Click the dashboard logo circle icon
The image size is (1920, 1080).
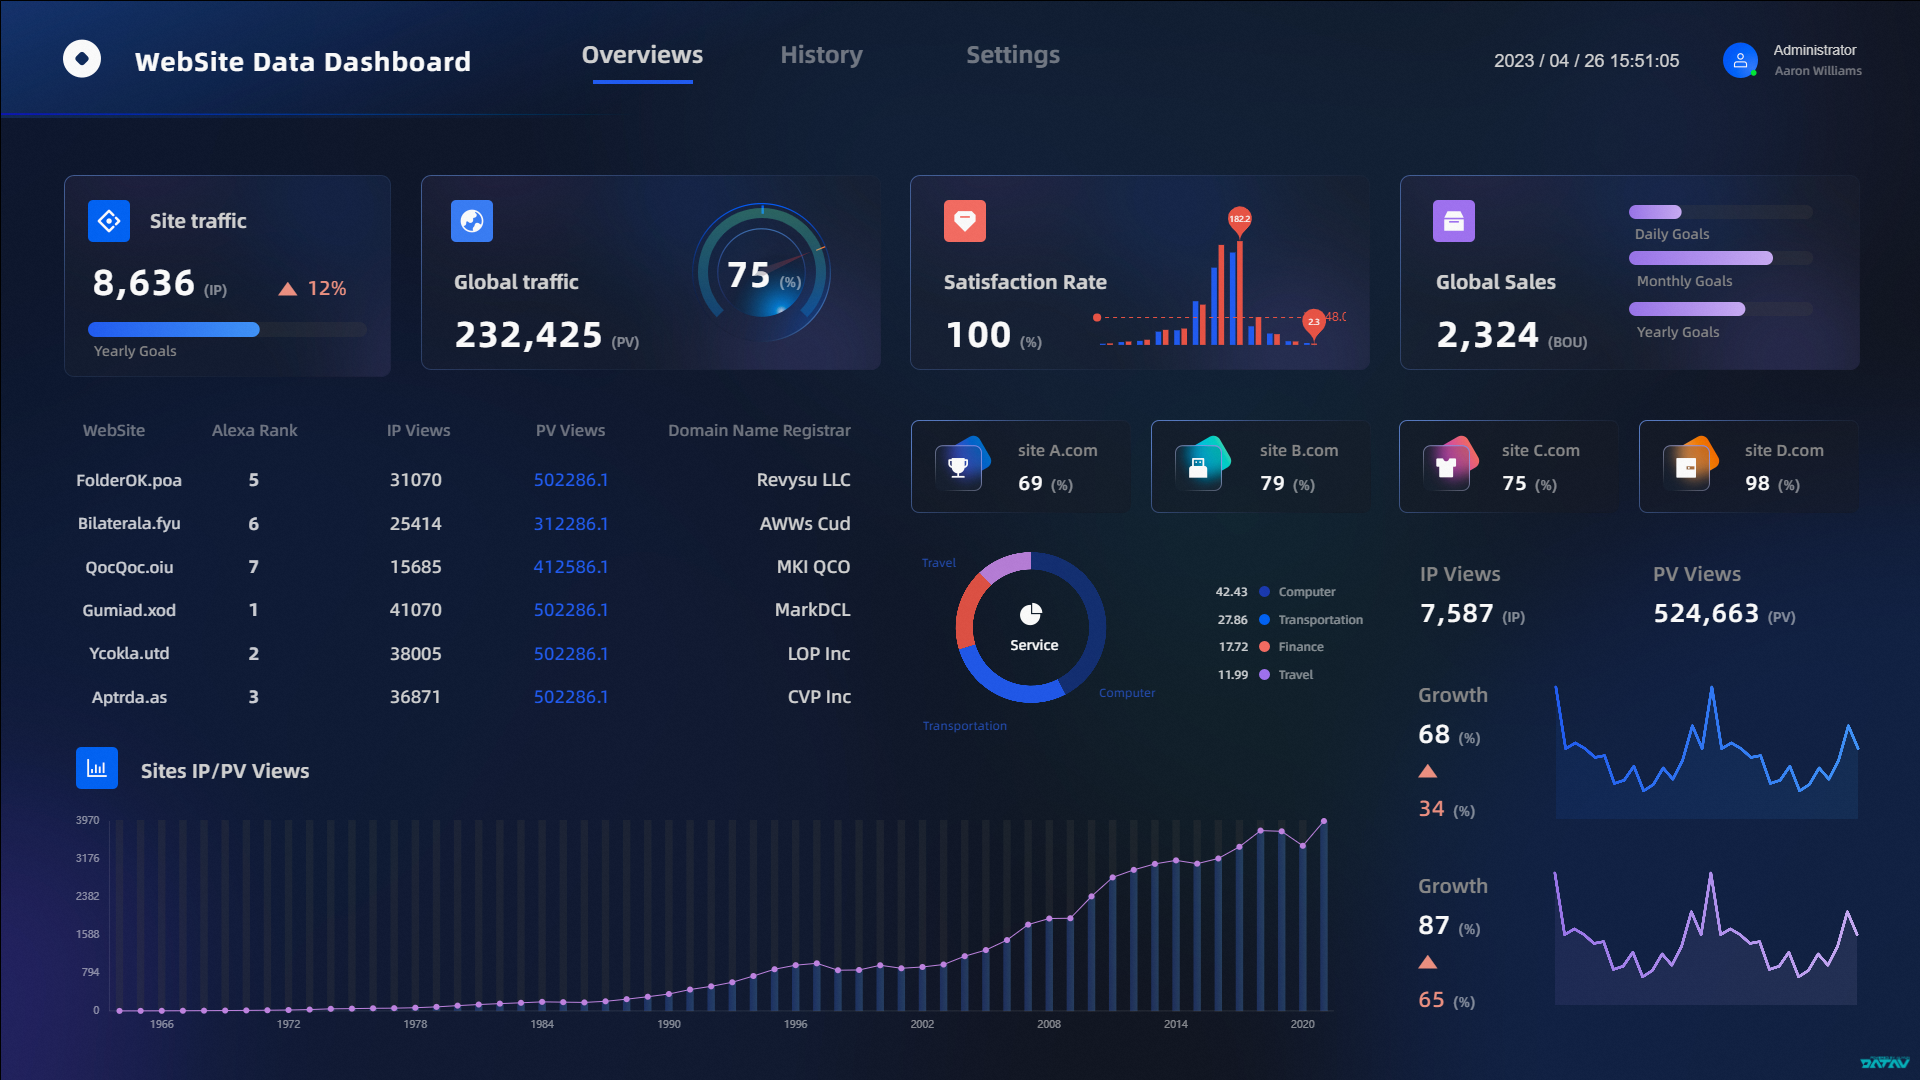coord(82,59)
